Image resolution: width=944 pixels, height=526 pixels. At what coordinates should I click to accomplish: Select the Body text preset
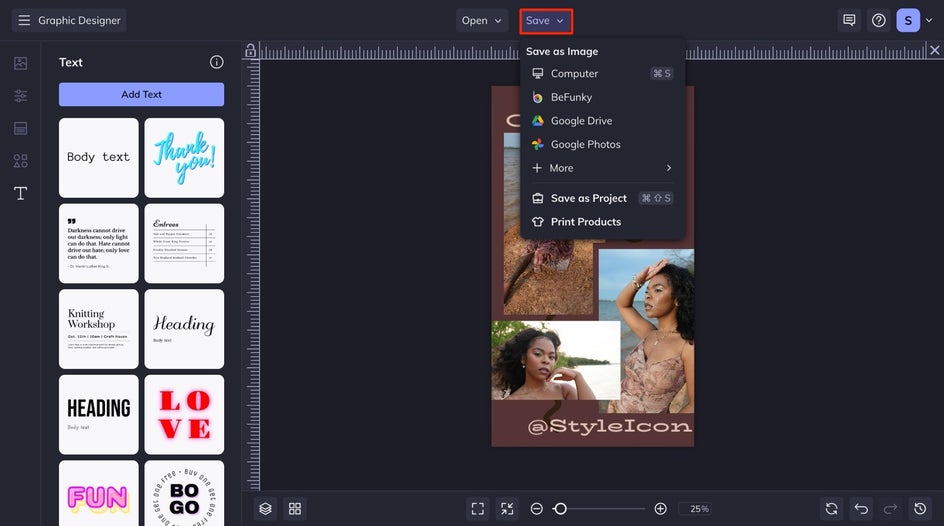coord(99,158)
